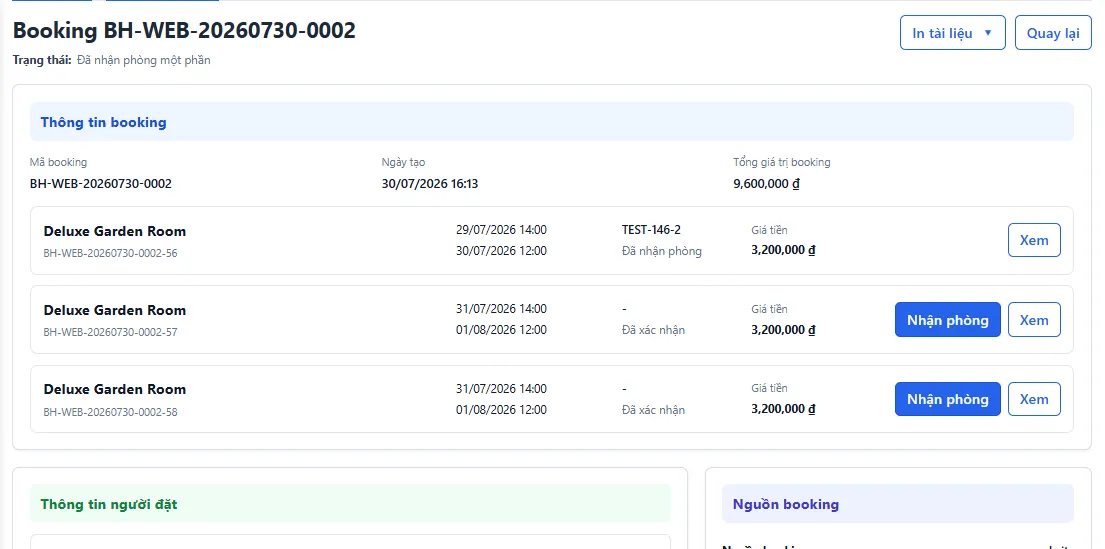
Task: Click Đã xác nhận status of item 0002-57
Action: (x=653, y=330)
